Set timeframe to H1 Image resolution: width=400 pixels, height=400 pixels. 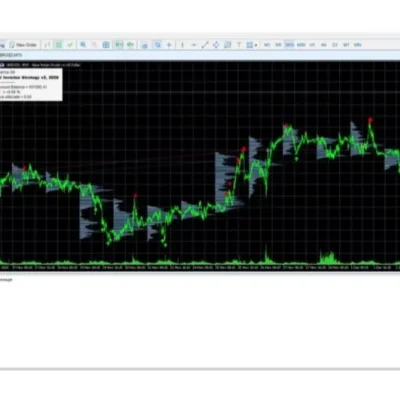pyautogui.click(x=312, y=45)
